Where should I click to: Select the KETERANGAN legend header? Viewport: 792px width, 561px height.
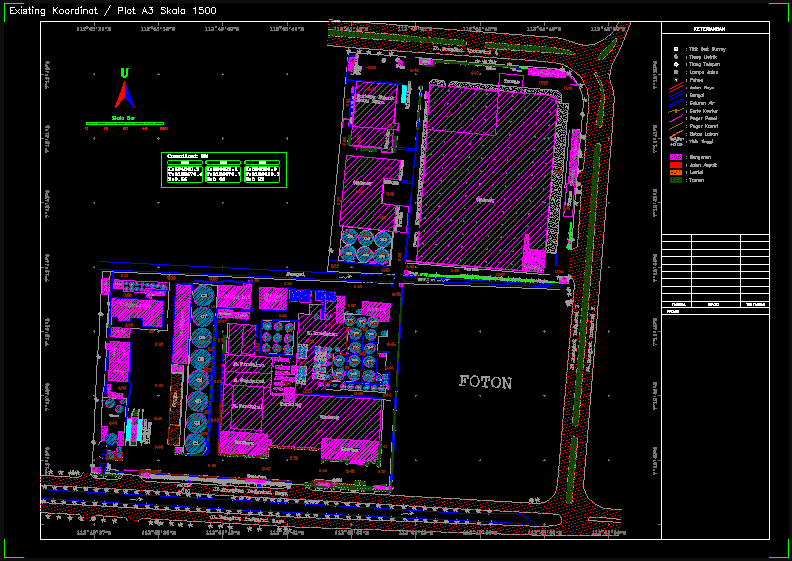[x=709, y=29]
